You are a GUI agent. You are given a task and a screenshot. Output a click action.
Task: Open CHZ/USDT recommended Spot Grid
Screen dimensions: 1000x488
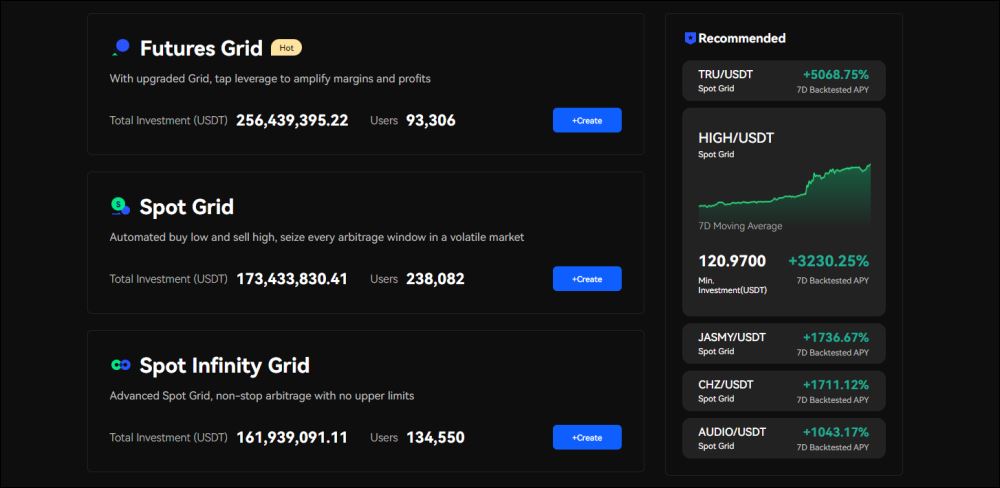(x=783, y=391)
